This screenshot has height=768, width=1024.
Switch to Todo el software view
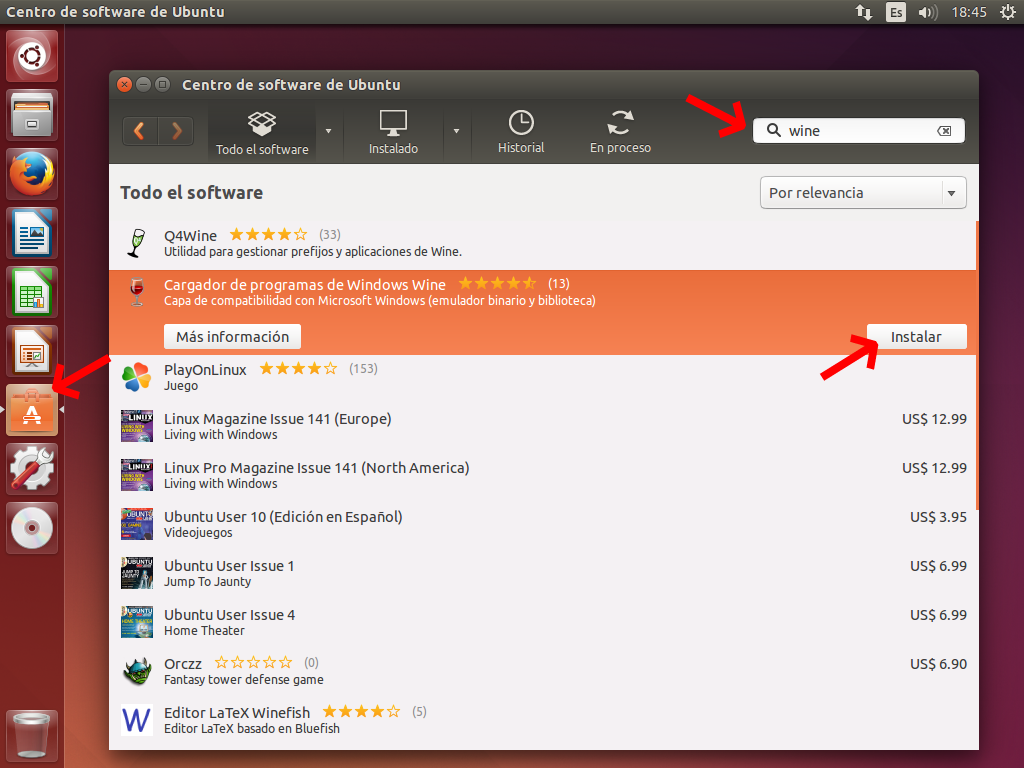pyautogui.click(x=262, y=133)
